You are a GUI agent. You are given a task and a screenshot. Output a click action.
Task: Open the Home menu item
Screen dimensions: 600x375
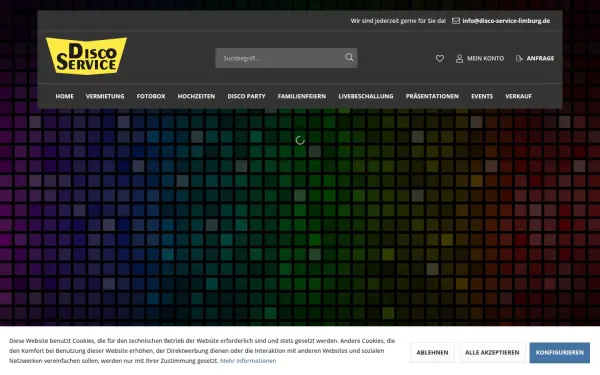(64, 96)
